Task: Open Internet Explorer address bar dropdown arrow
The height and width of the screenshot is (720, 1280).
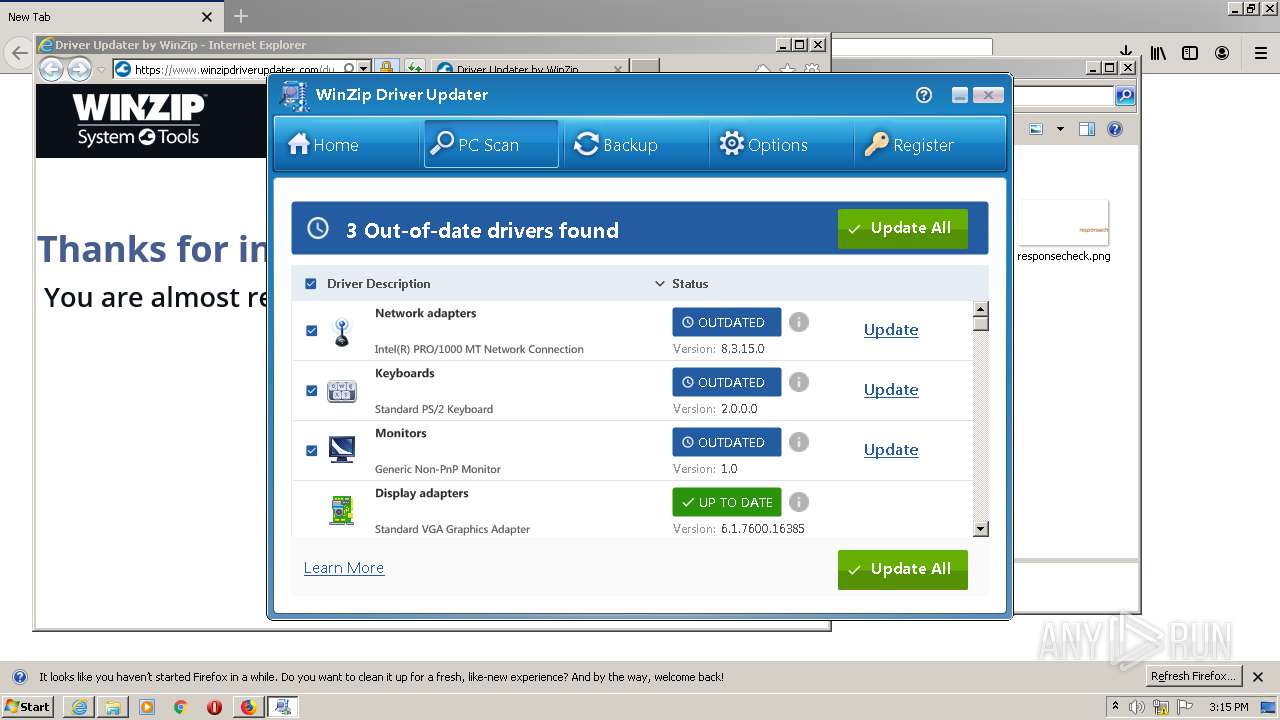Action: (x=364, y=69)
